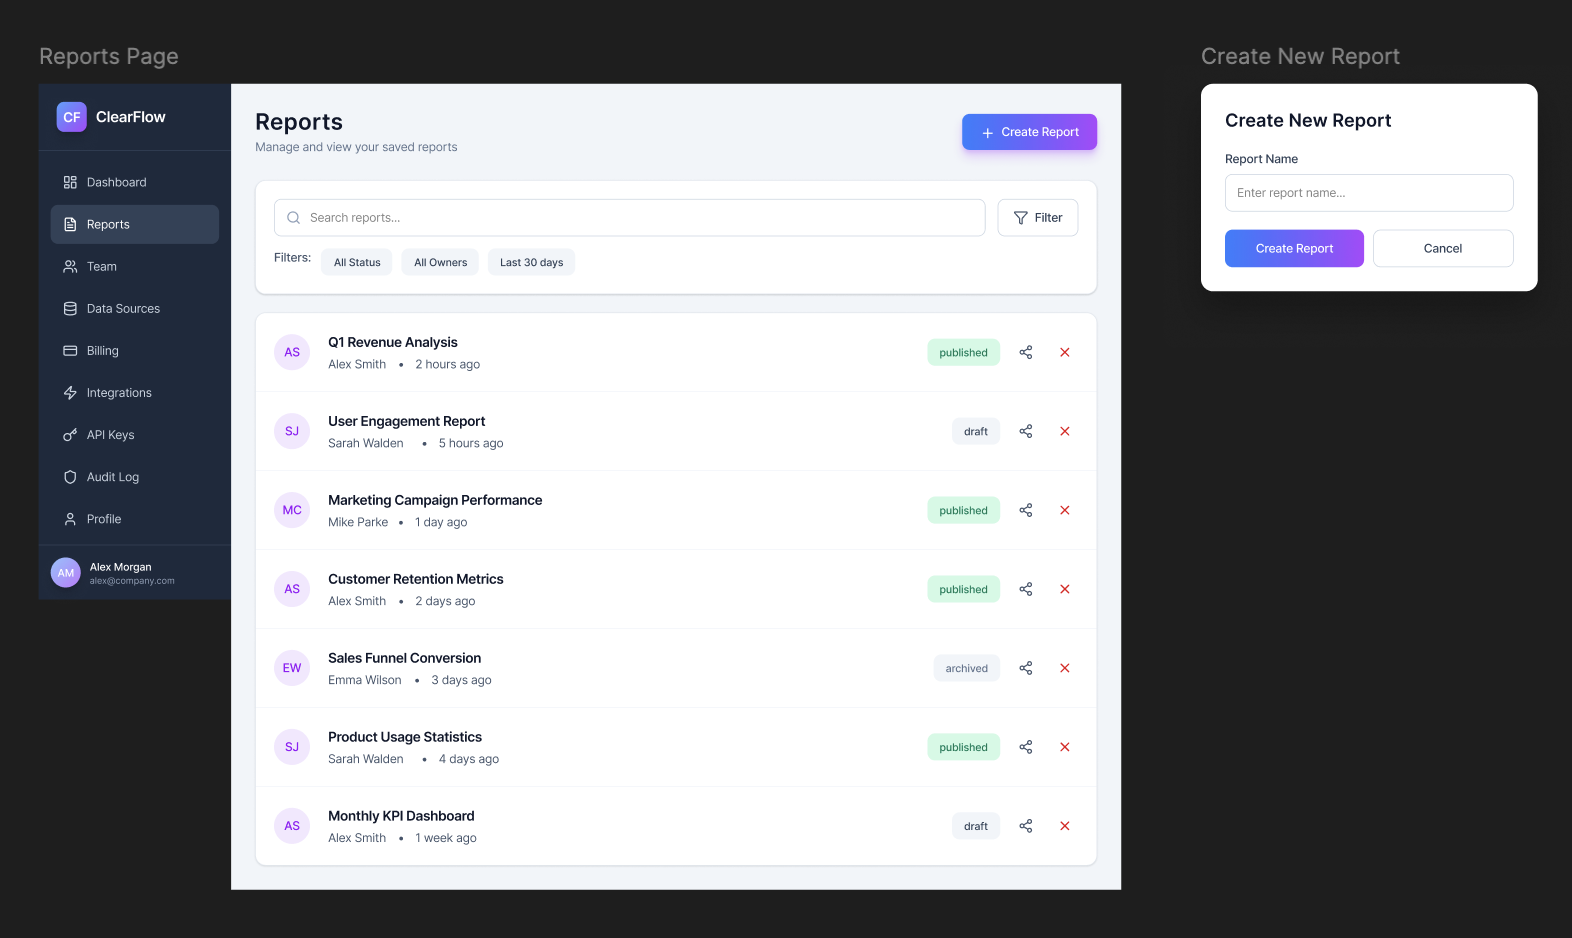Image resolution: width=1572 pixels, height=938 pixels.
Task: Open the Filter button
Action: pyautogui.click(x=1037, y=217)
